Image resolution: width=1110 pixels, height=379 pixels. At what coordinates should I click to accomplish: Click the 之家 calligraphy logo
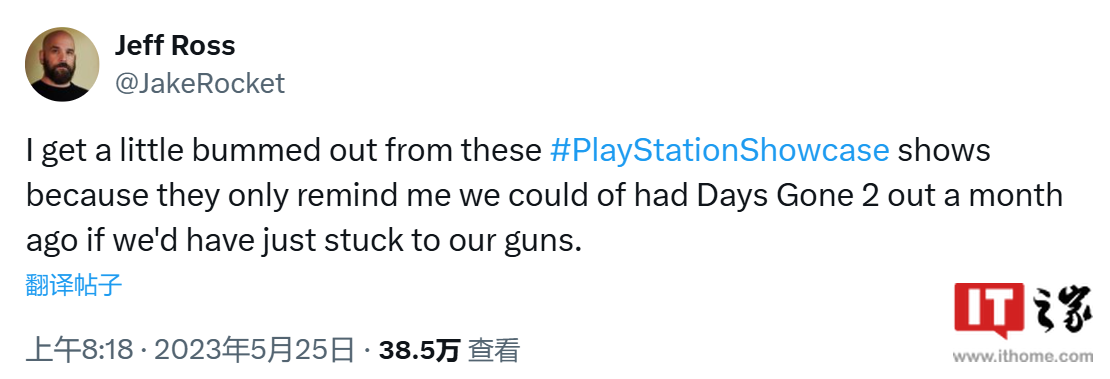[x=1060, y=311]
